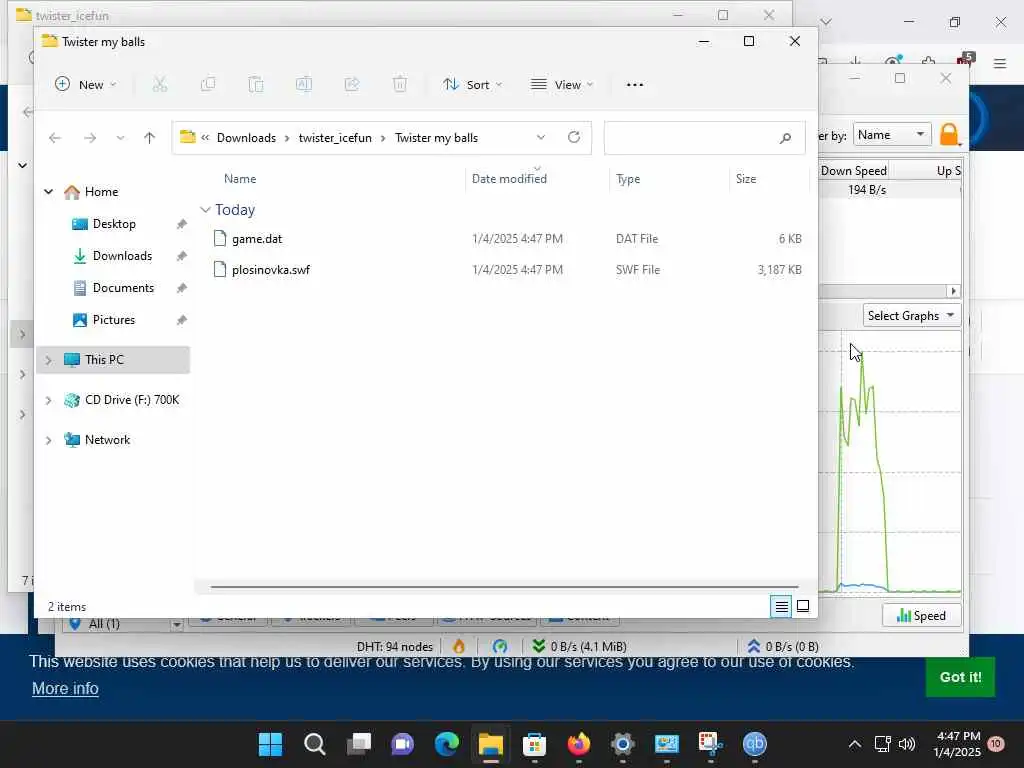Screen dimensions: 1024x768
Task: Open the More info cookie link
Action: (65, 688)
